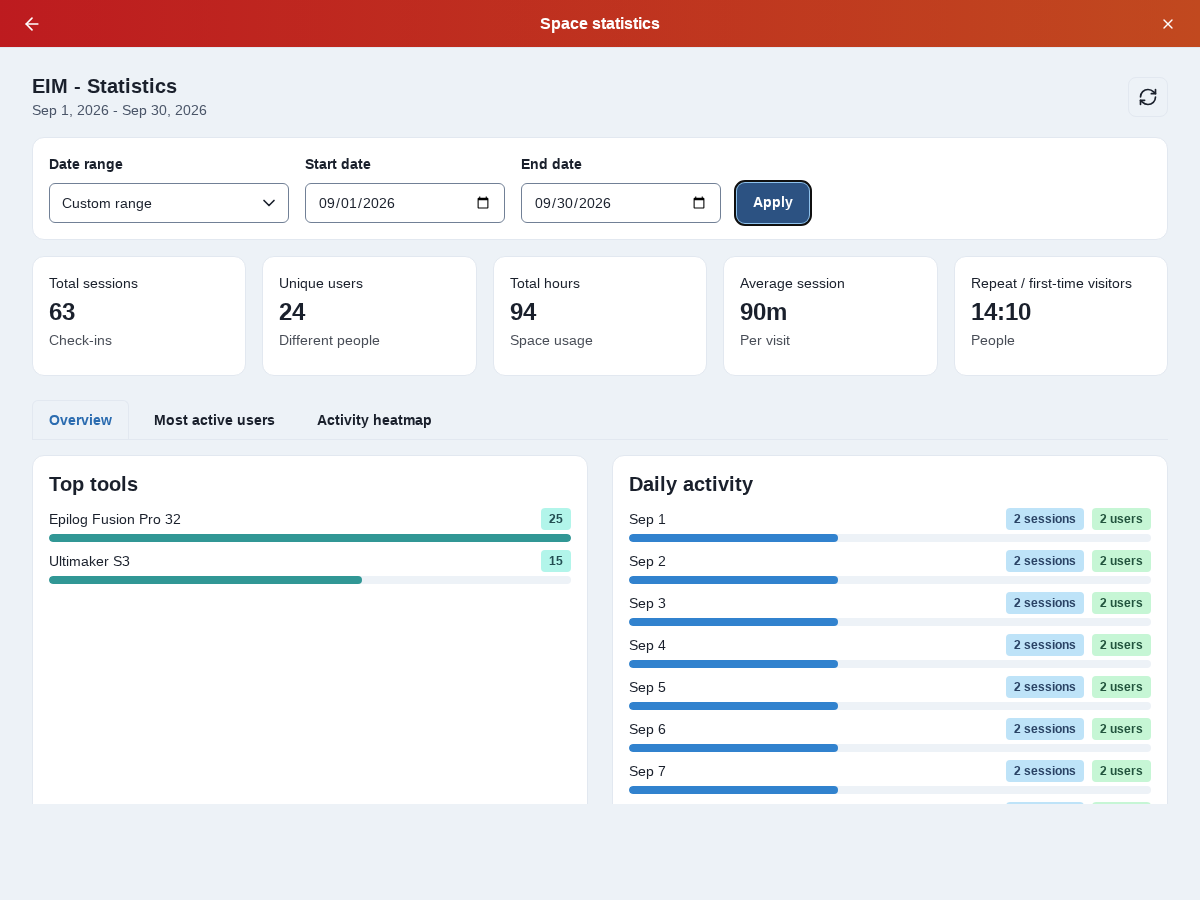This screenshot has width=1200, height=900.
Task: Click the Sep 6 activity bar
Action: coord(890,748)
